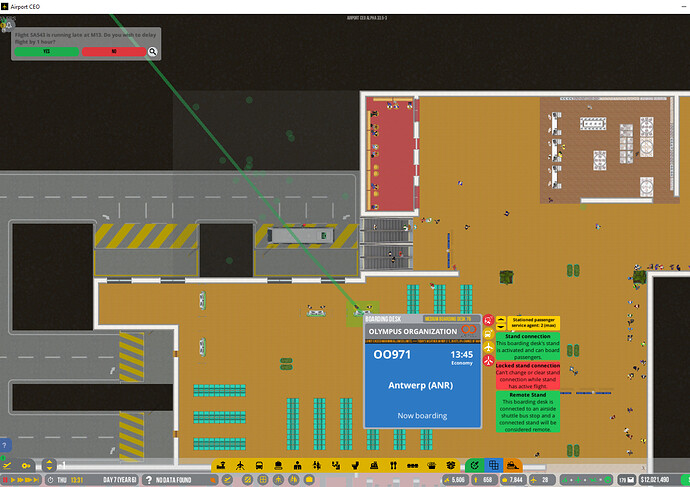The width and height of the screenshot is (690, 487).
Task: Click the question mark info icon
Action: click(149, 480)
